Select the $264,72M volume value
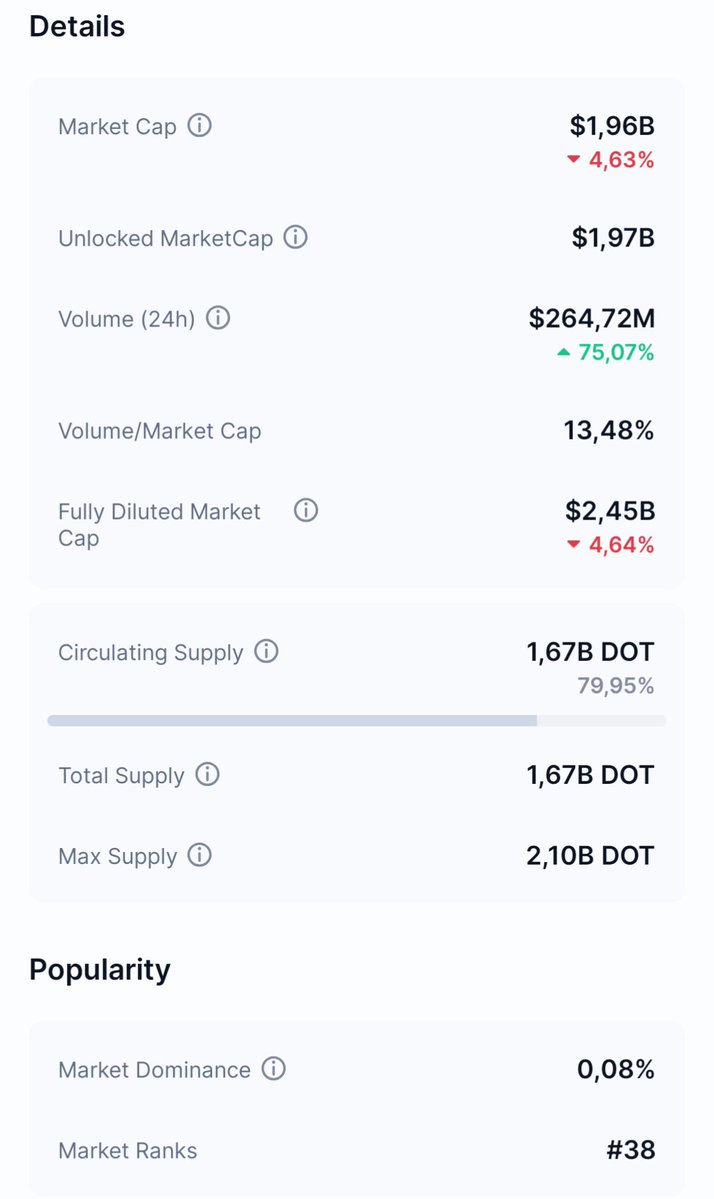The image size is (714, 1199). (592, 318)
